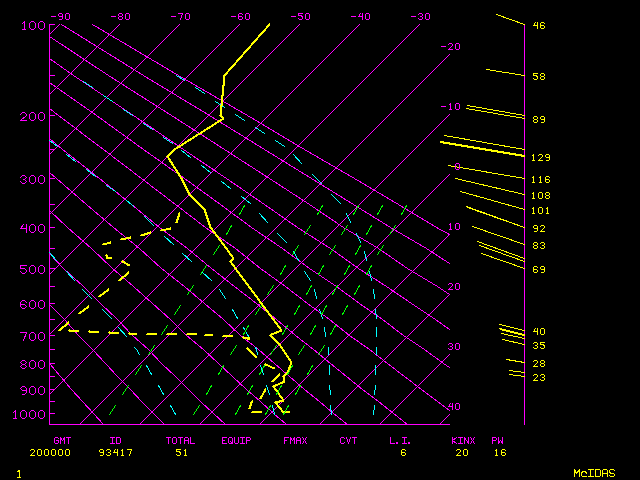
Task: Select the 23 knot wind speed label
Action: pyautogui.click(x=539, y=378)
